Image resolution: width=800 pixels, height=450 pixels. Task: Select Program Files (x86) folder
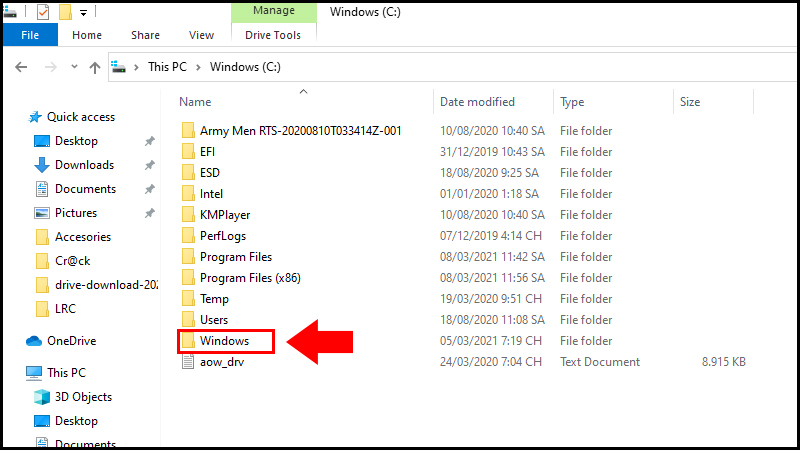coord(249,278)
